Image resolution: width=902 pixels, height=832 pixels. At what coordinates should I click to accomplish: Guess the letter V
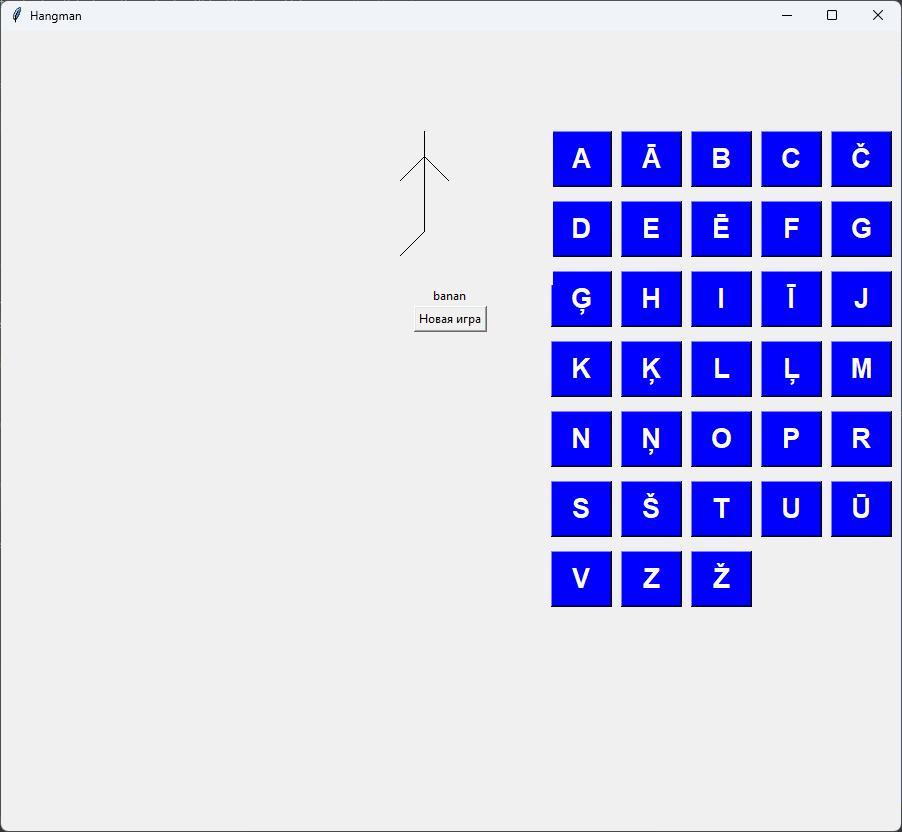tap(582, 579)
